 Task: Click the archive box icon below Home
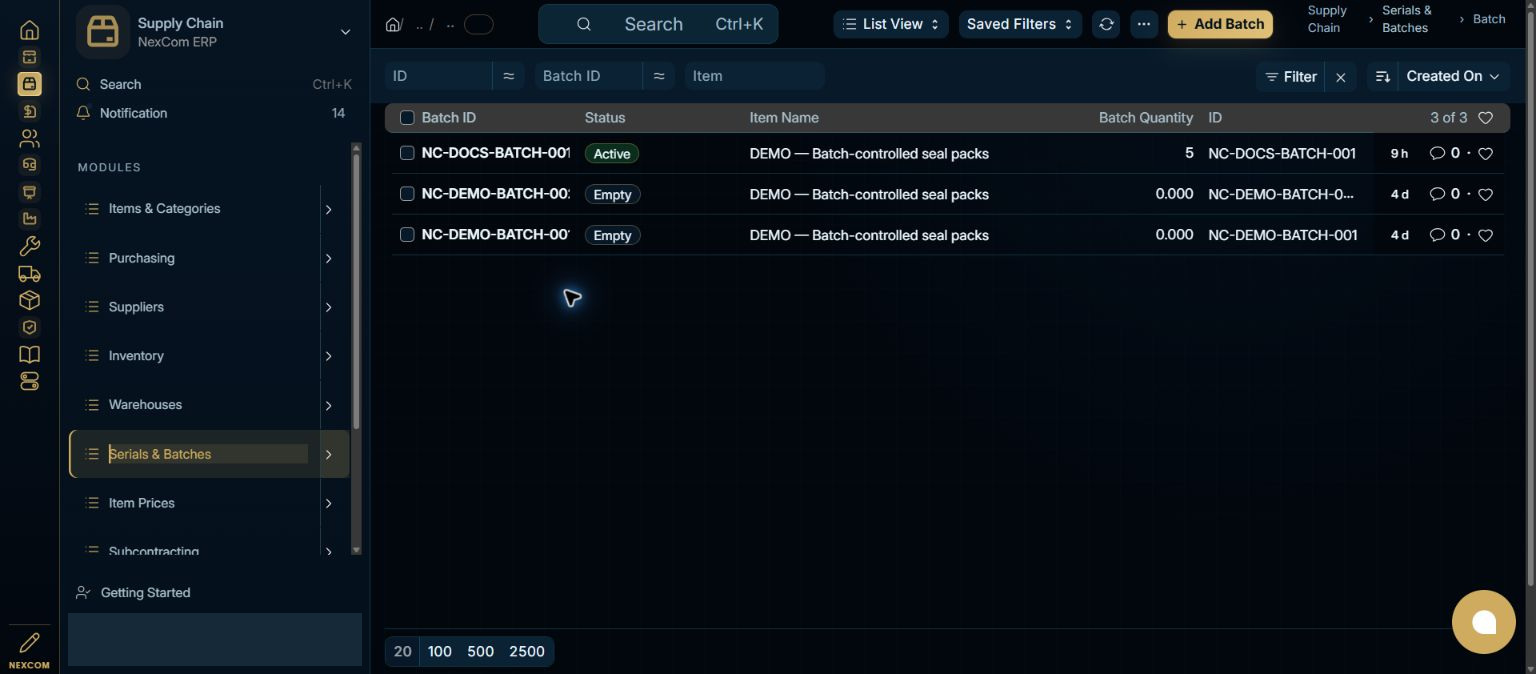[29, 57]
